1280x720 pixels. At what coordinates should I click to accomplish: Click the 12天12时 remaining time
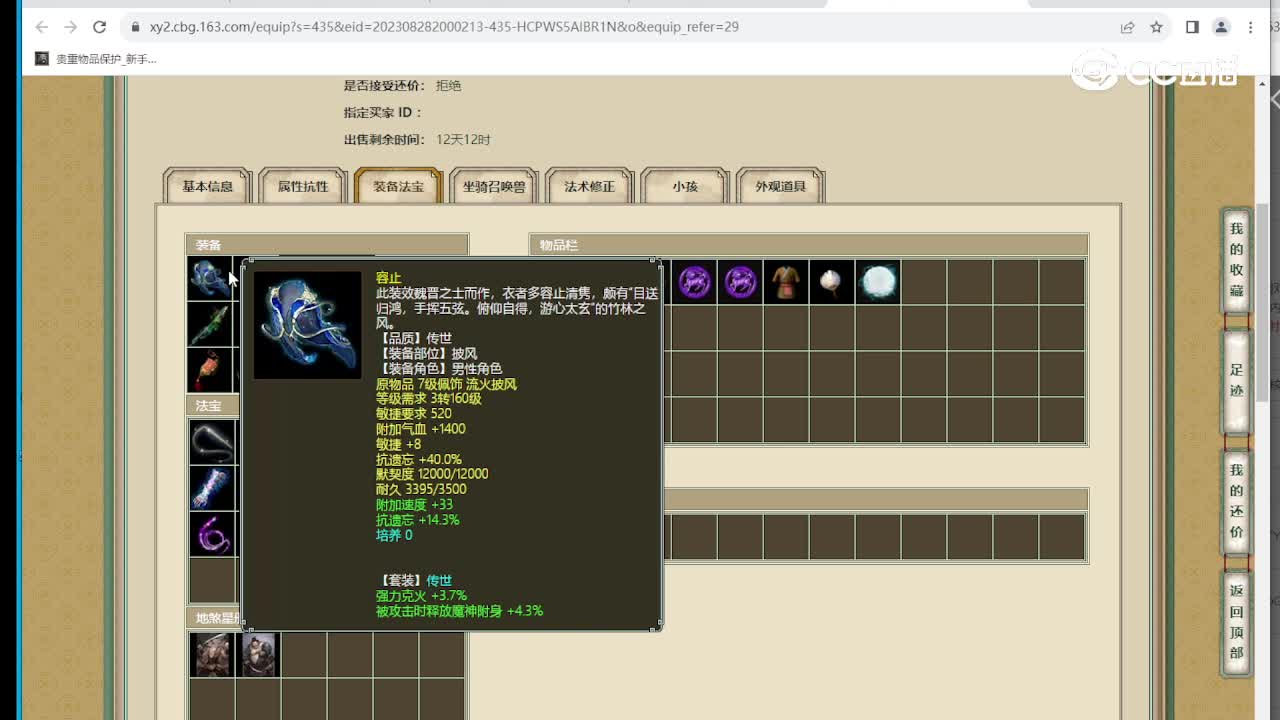463,140
